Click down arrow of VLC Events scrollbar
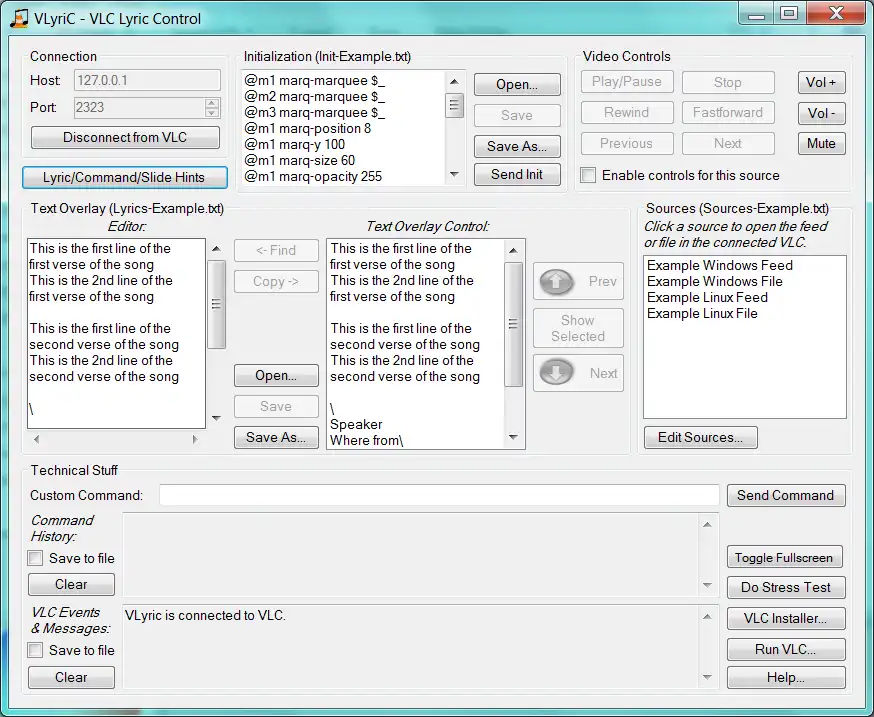 click(707, 677)
